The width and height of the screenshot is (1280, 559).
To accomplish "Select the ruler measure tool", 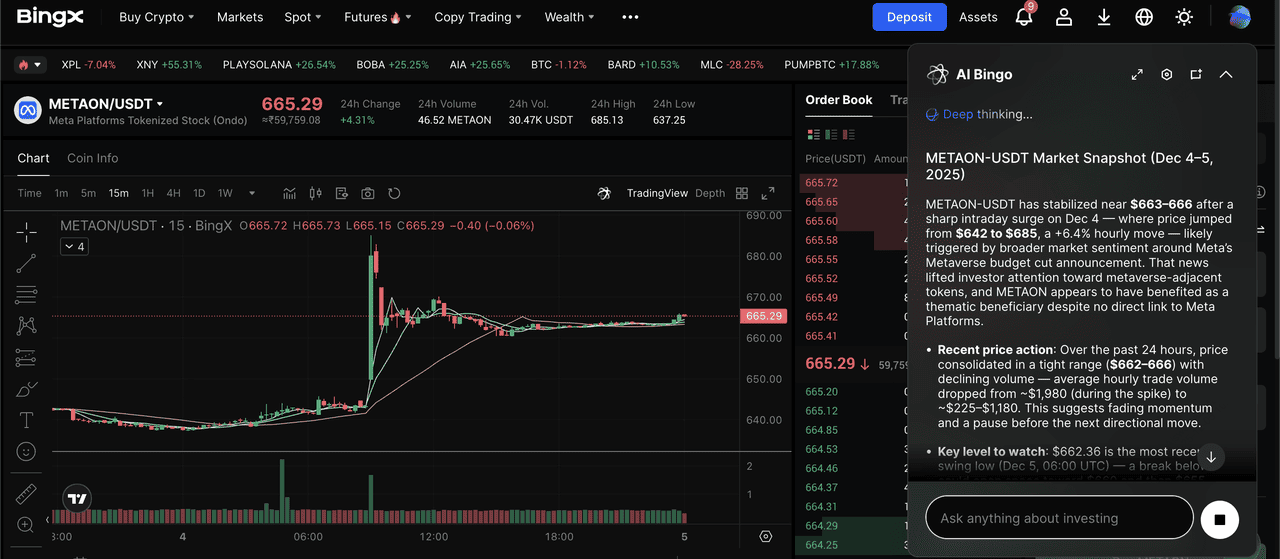I will pyautogui.click(x=27, y=494).
